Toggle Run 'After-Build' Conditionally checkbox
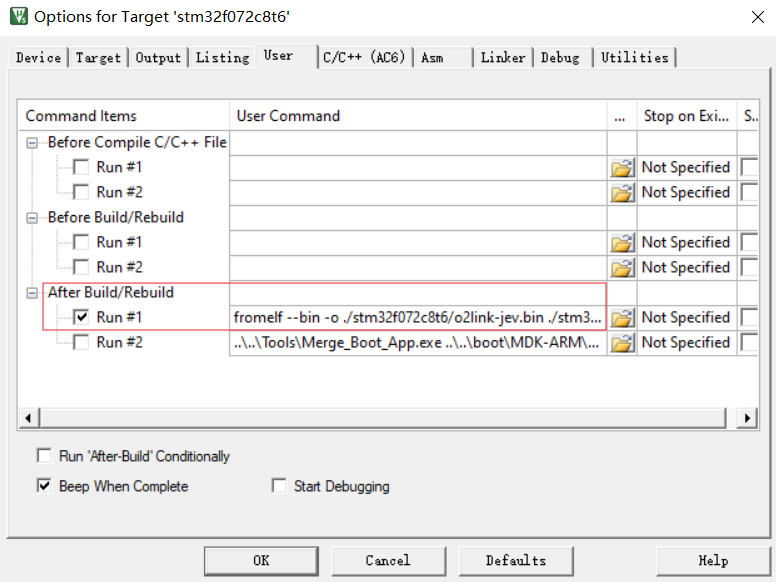The height and width of the screenshot is (582, 776). click(x=45, y=456)
